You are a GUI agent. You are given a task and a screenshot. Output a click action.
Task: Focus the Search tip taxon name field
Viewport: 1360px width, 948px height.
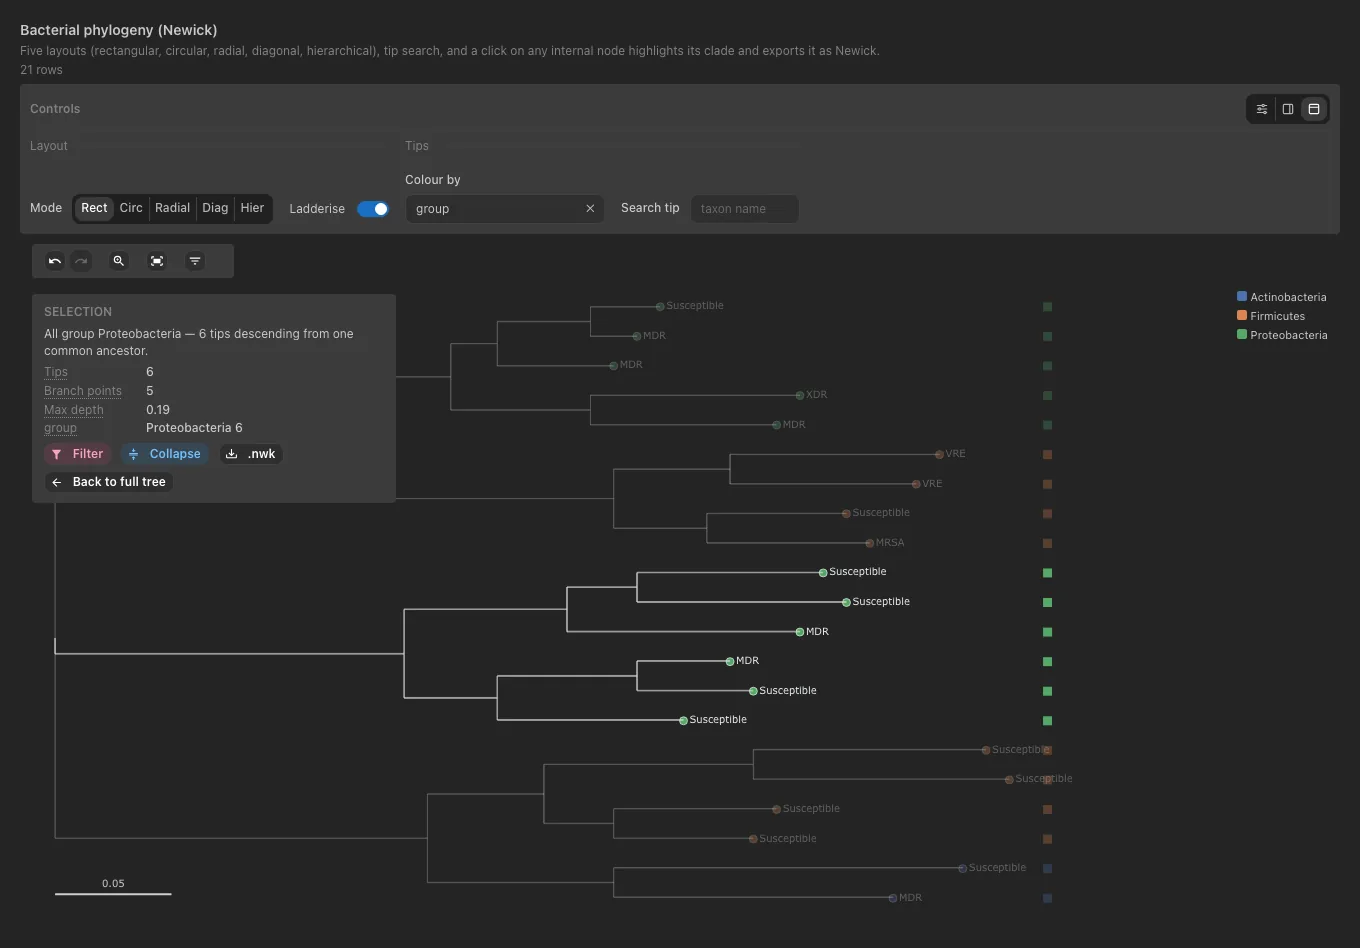point(744,209)
